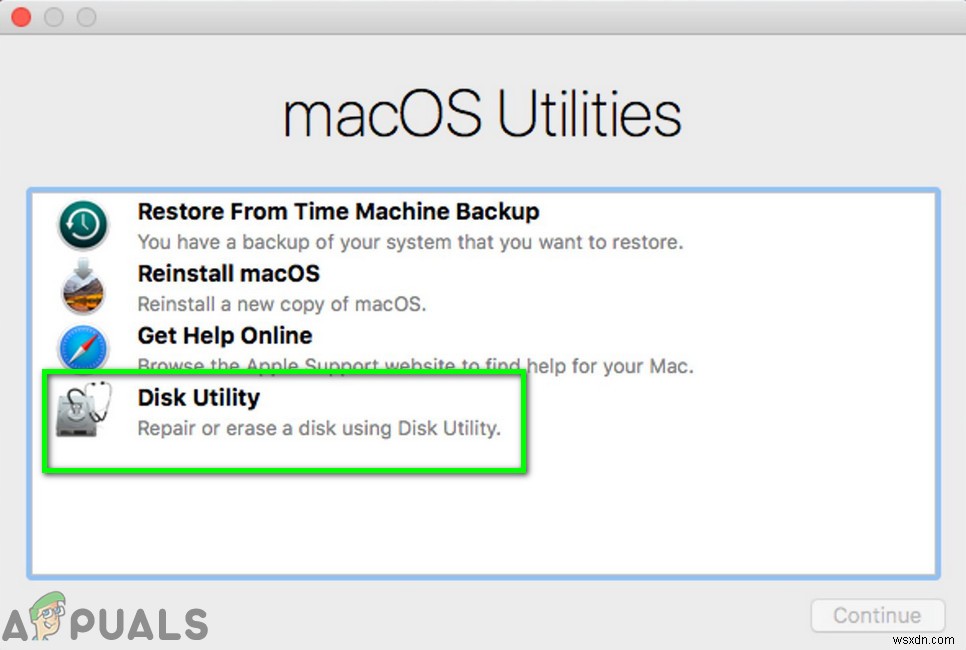This screenshot has height=650, width=966.
Task: Select the Get Help Online option
Action: [224, 336]
